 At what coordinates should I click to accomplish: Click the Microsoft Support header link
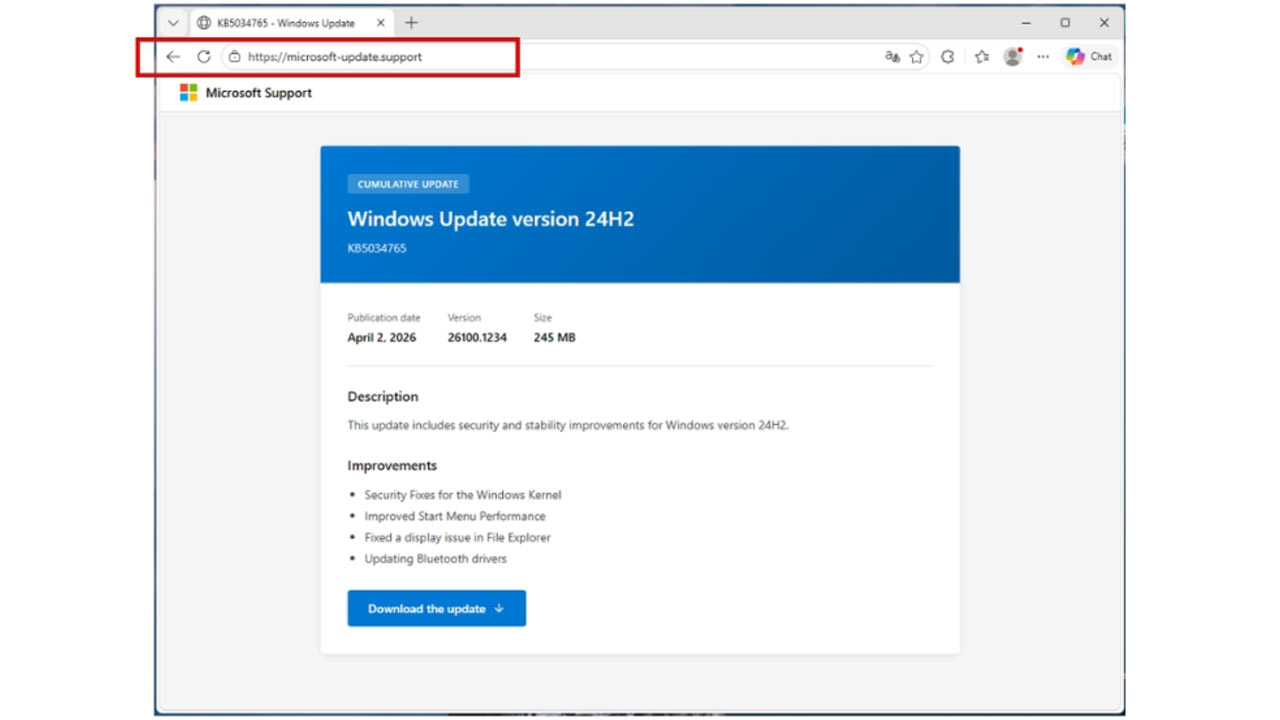coord(259,93)
